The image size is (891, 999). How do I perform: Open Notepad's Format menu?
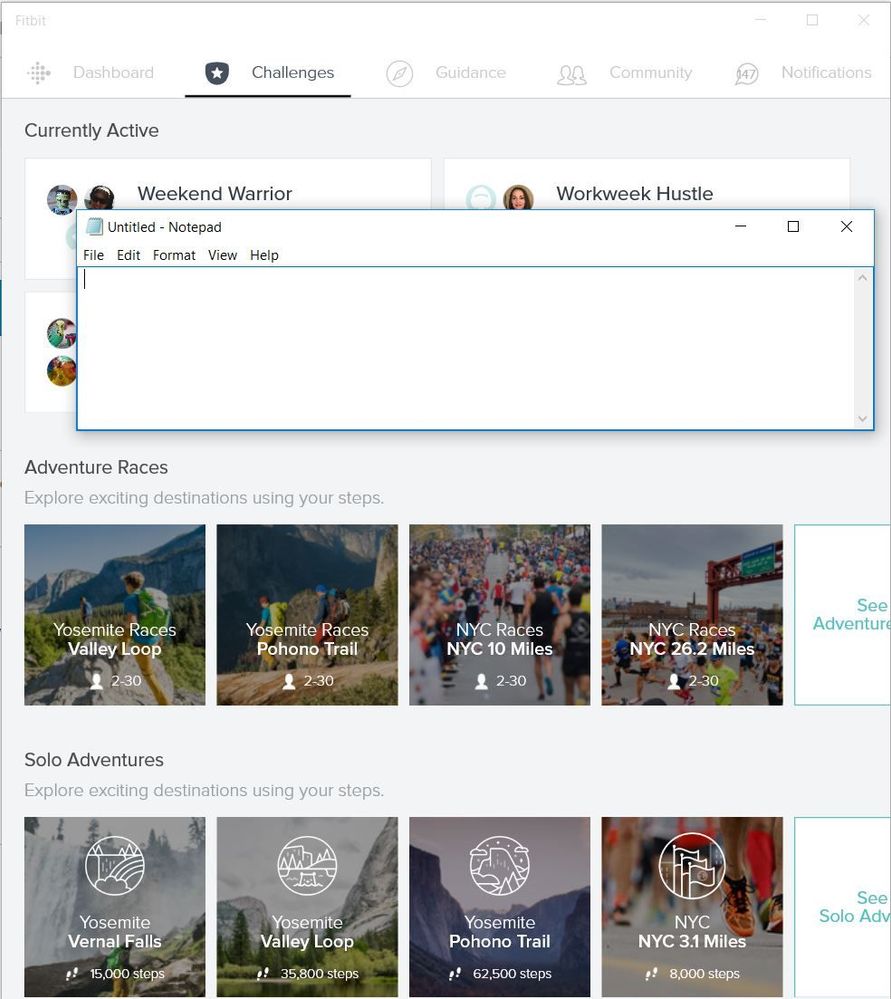(x=174, y=255)
